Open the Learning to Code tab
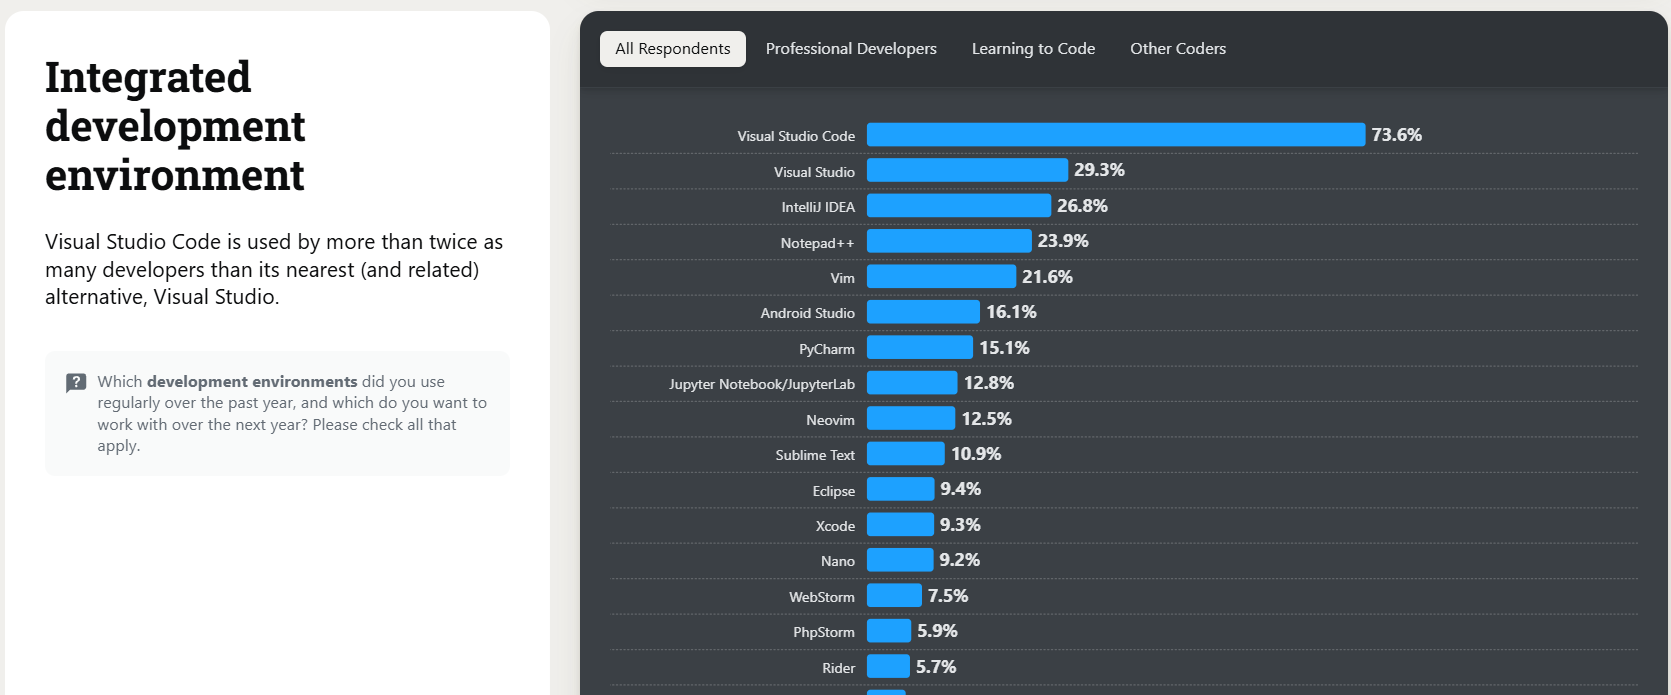Viewport: 1671px width, 695px height. point(1033,49)
